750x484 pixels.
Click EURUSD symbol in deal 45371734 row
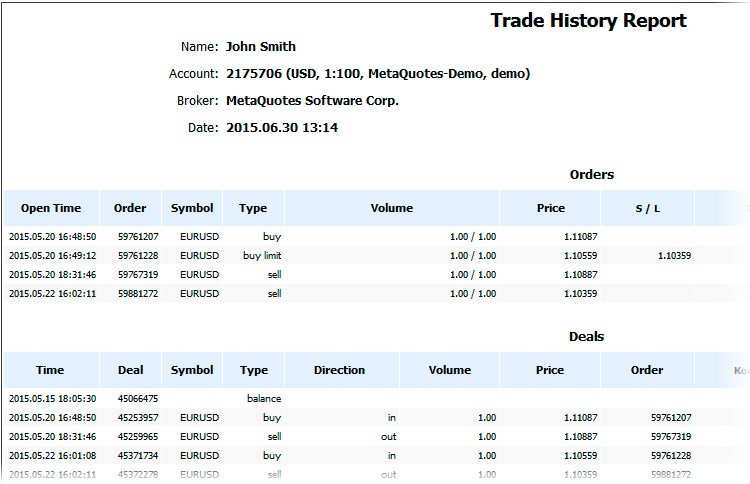click(199, 456)
